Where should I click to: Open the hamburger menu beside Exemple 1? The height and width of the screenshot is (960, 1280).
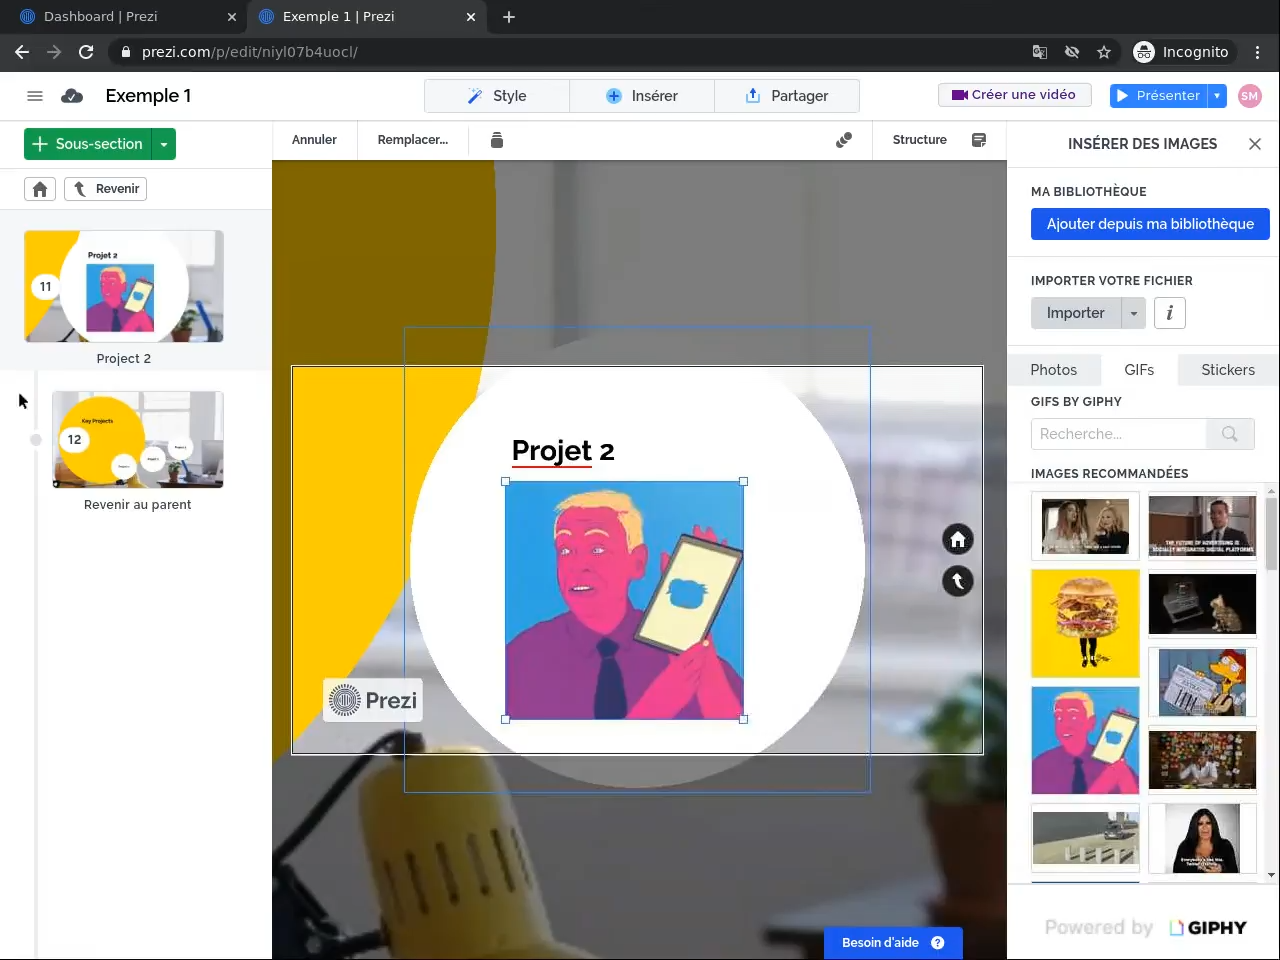coord(35,96)
